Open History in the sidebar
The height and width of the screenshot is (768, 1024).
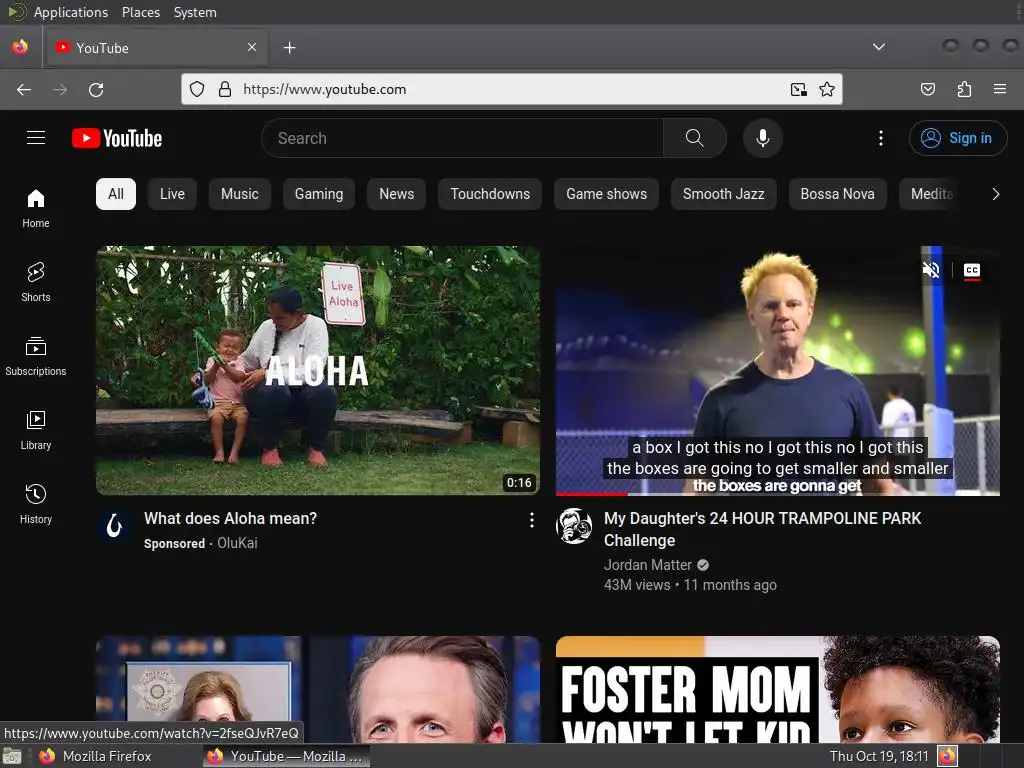pyautogui.click(x=36, y=504)
